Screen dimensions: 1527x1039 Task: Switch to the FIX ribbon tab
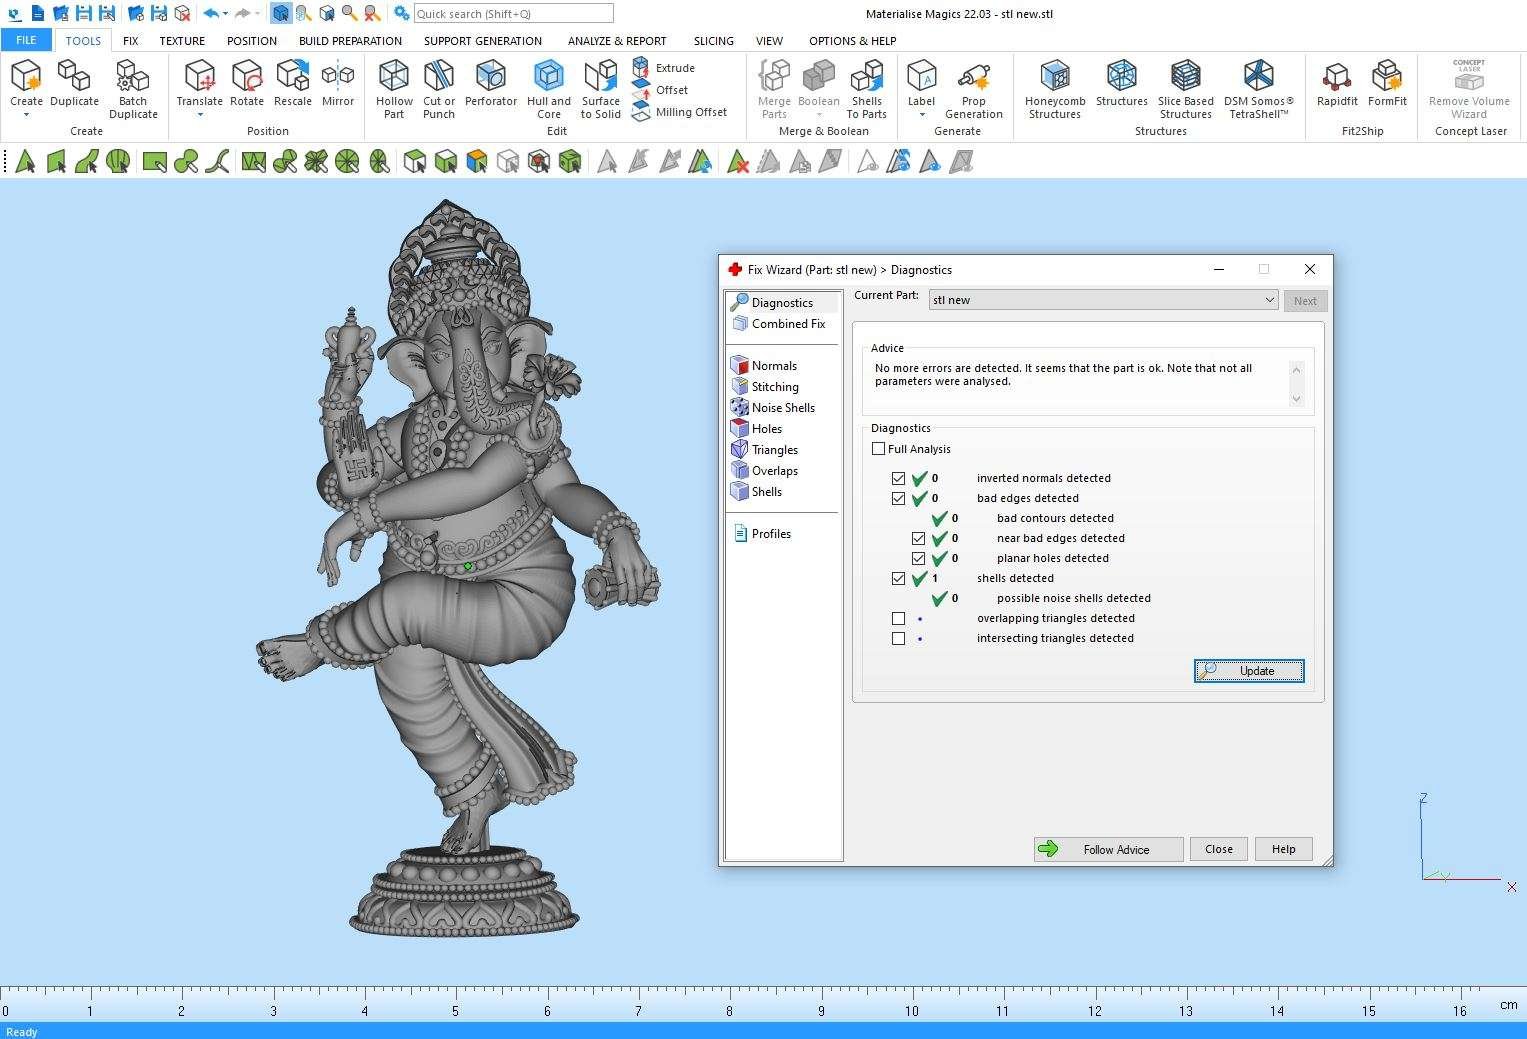pos(130,41)
